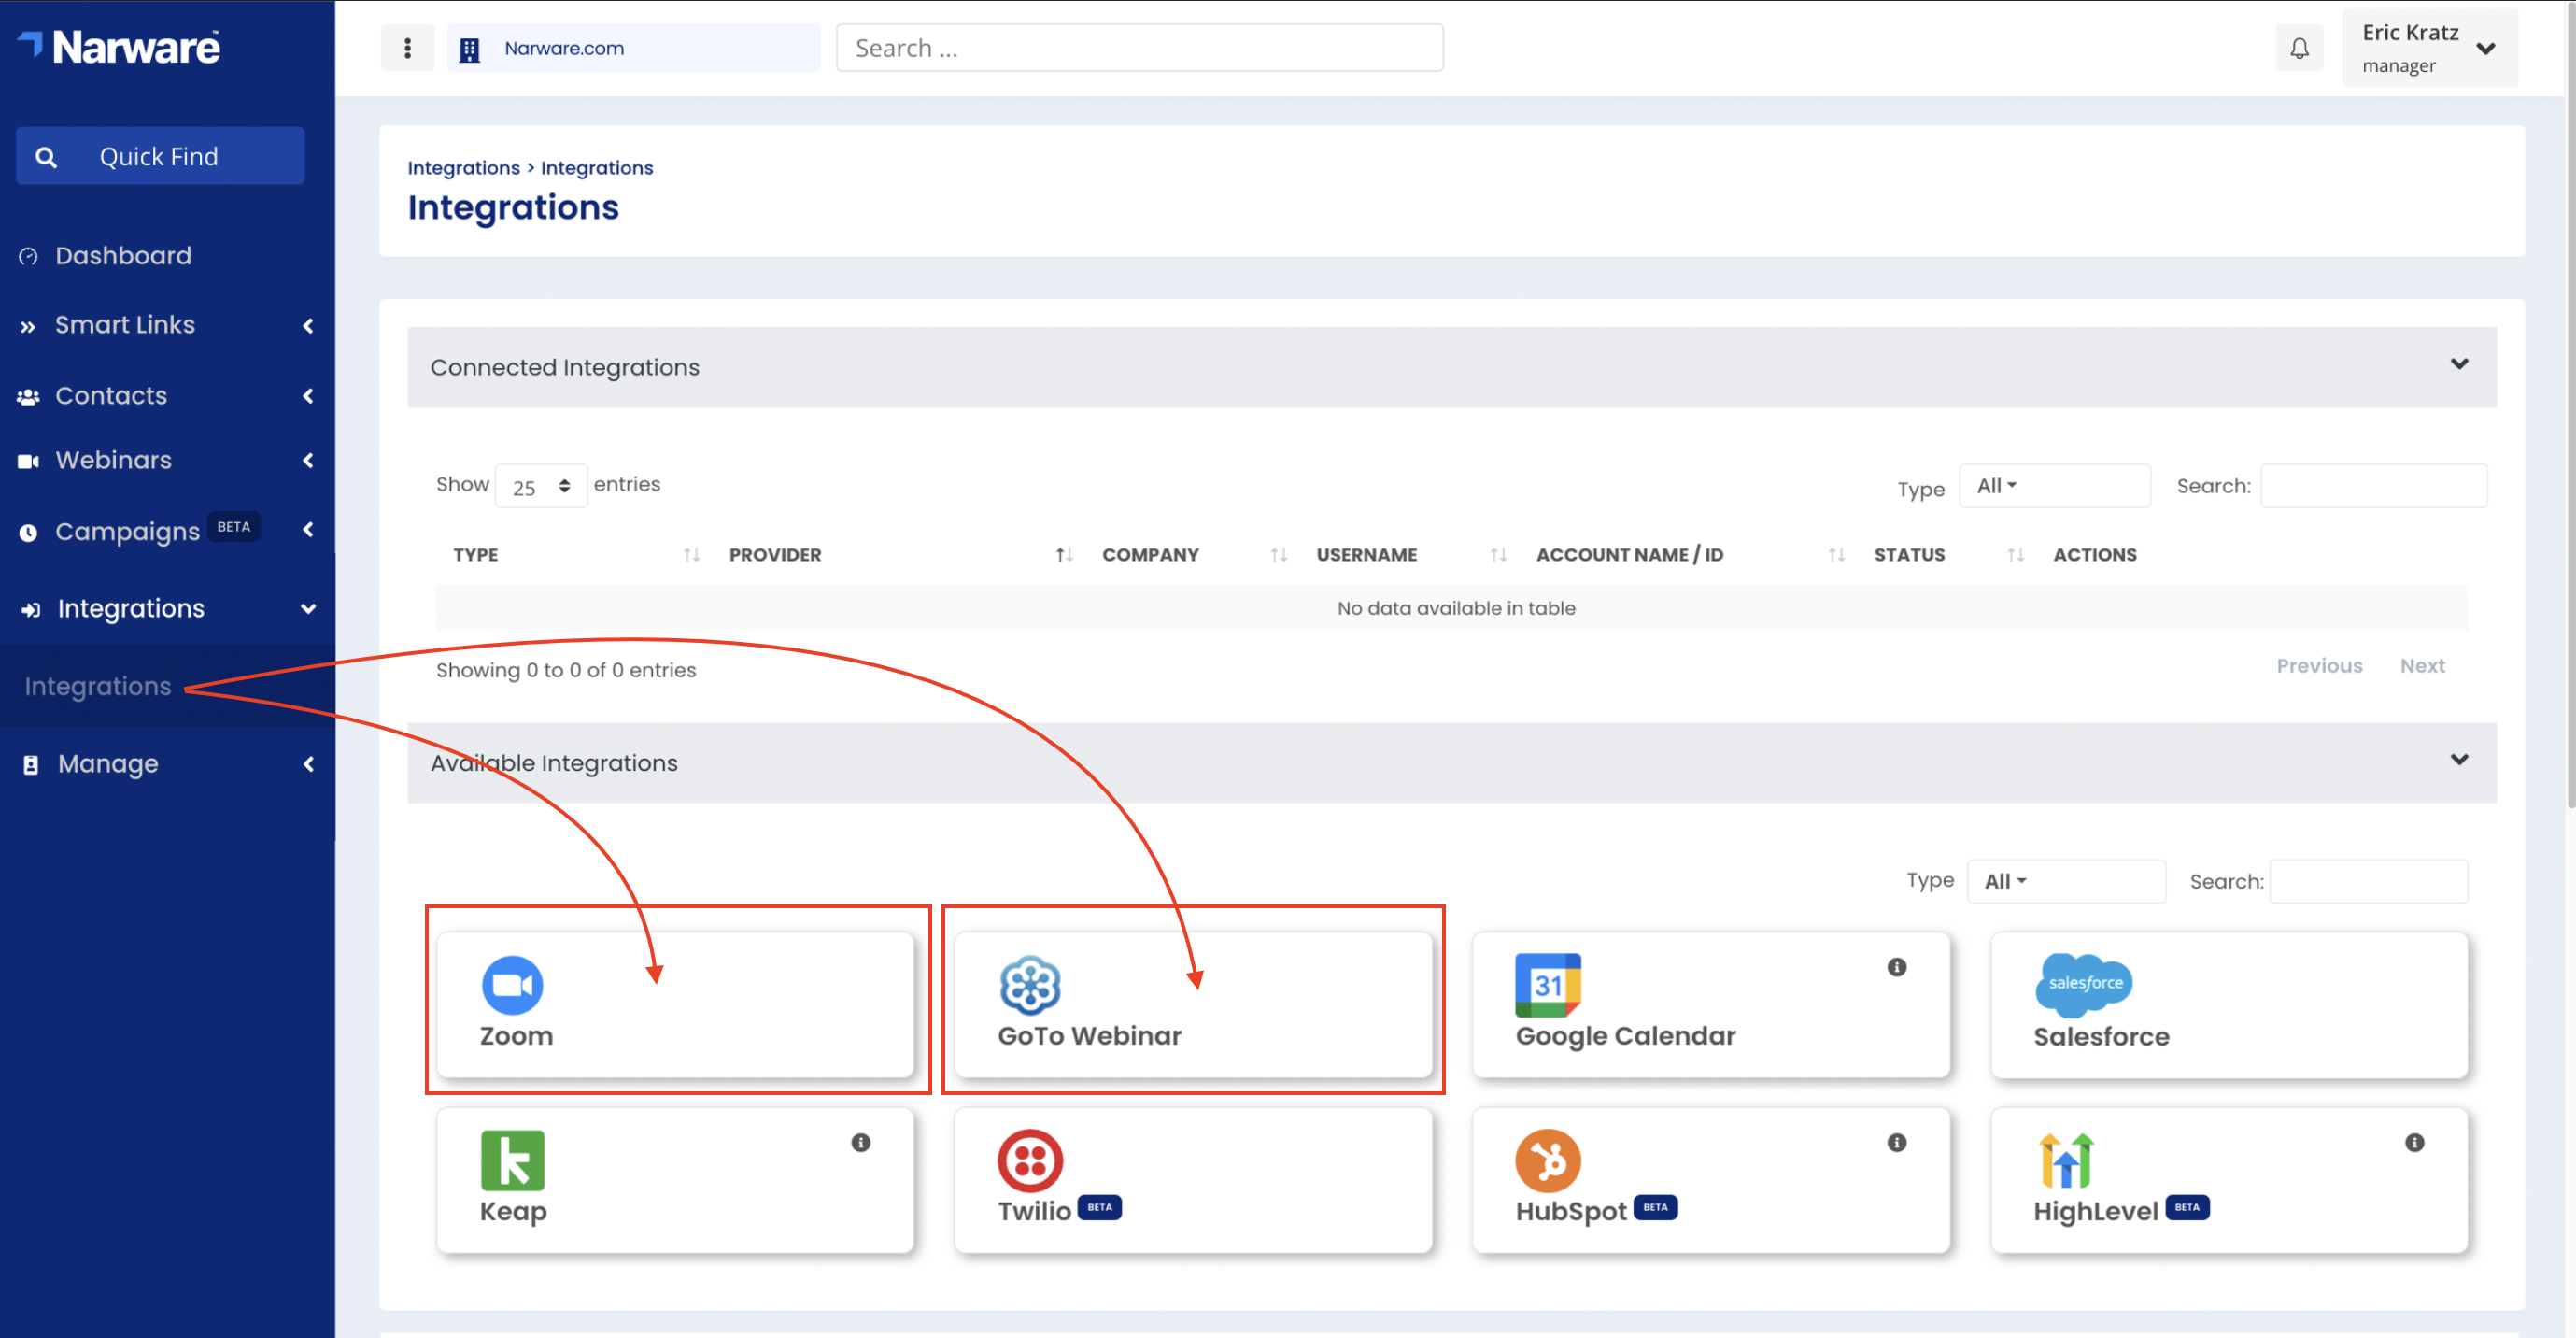Click the Dashboard gauge icon
The width and height of the screenshot is (2576, 1338).
[28, 257]
